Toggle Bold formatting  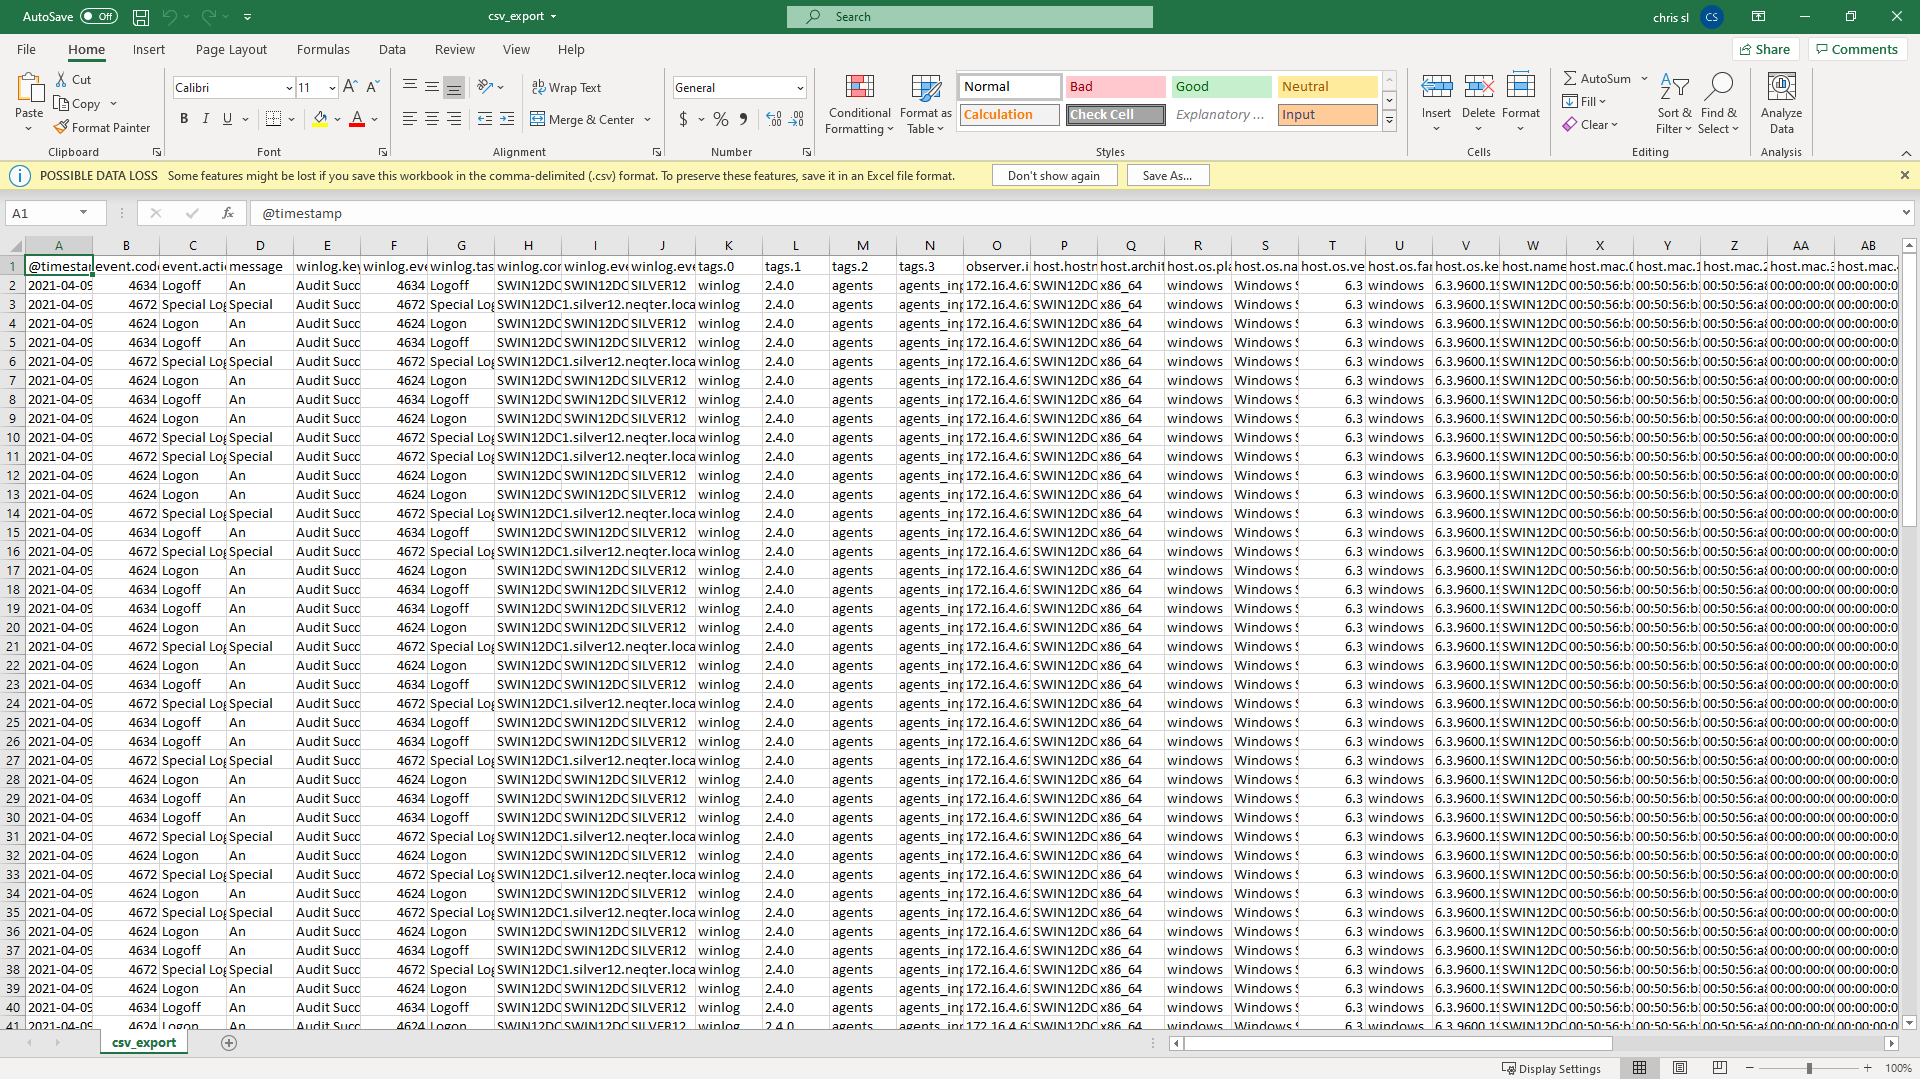click(x=184, y=119)
